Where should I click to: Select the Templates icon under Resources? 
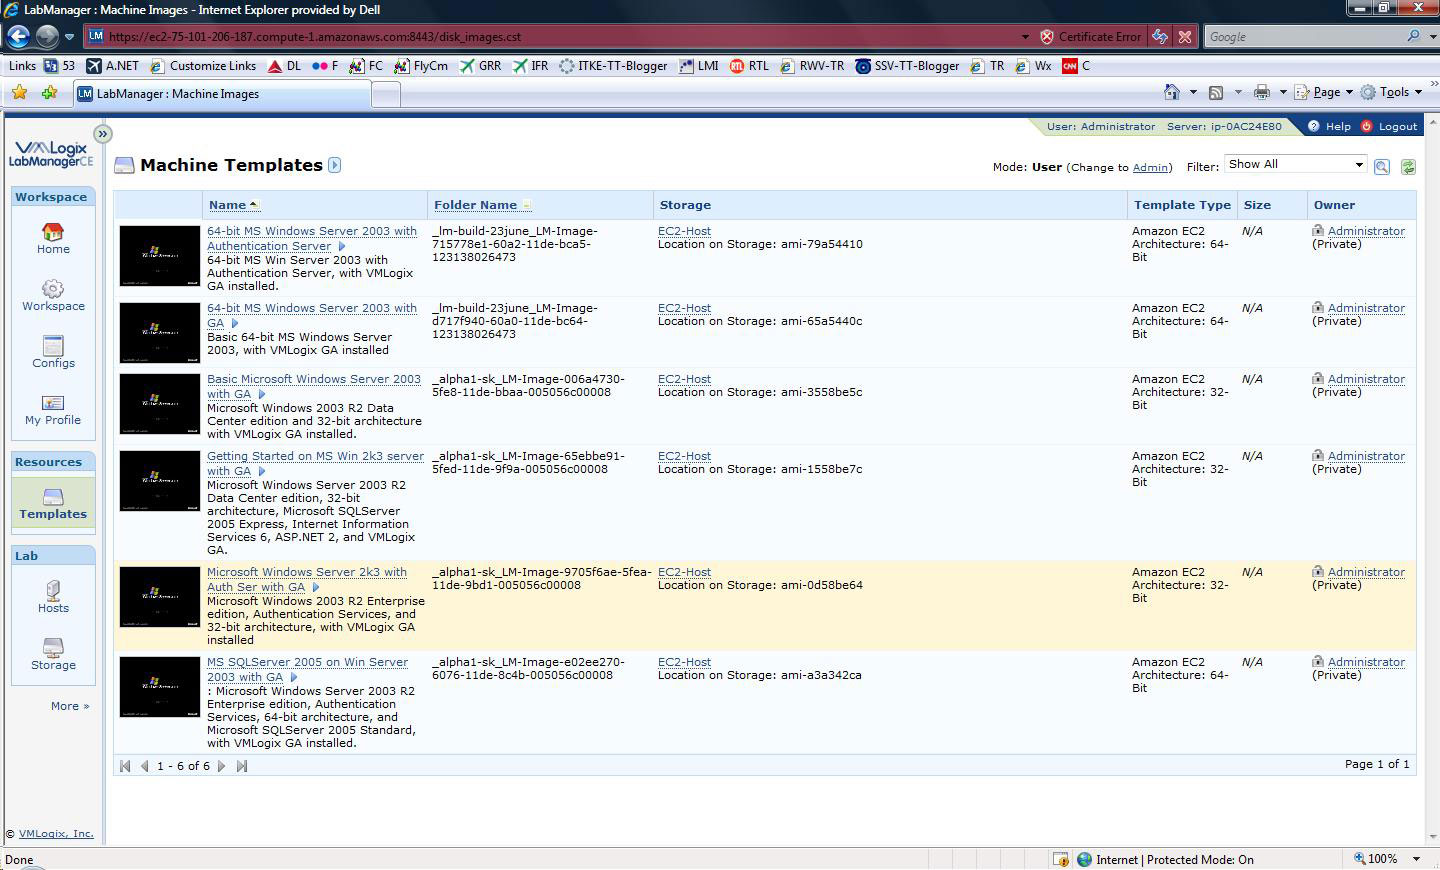(x=53, y=497)
